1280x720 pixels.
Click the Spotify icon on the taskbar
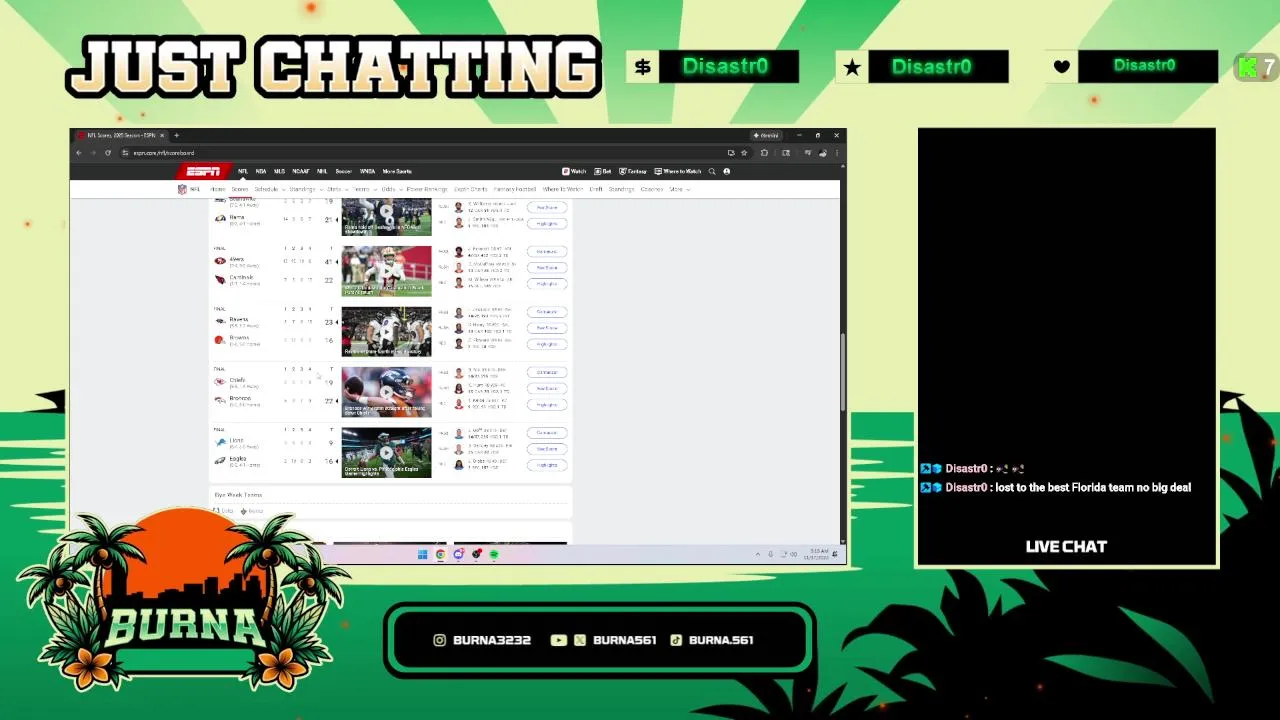494,554
